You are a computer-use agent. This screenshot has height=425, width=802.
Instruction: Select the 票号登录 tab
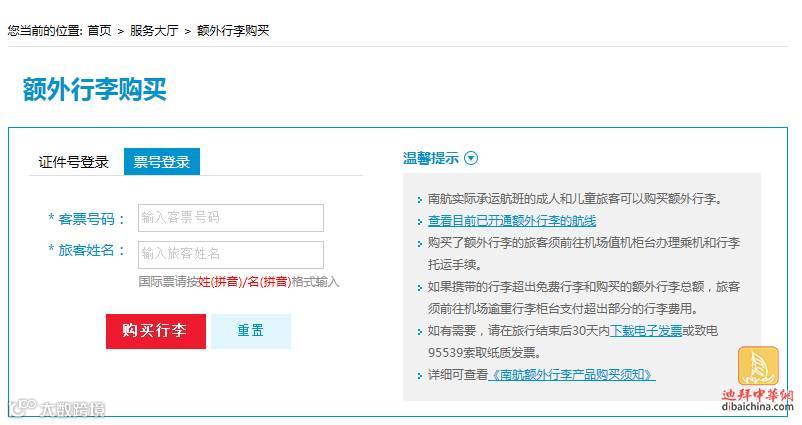pyautogui.click(x=162, y=162)
